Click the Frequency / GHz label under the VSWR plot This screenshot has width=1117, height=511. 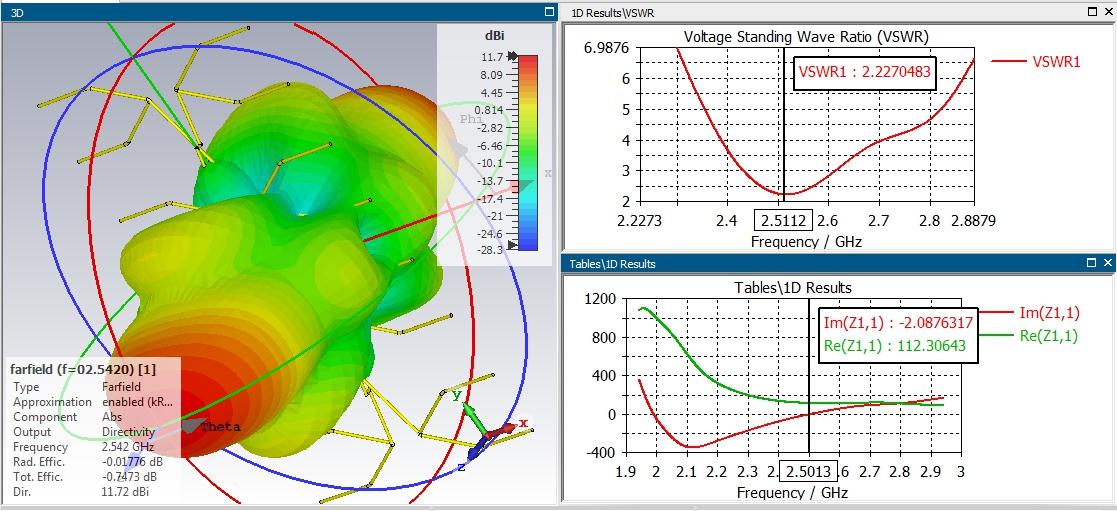pos(806,242)
